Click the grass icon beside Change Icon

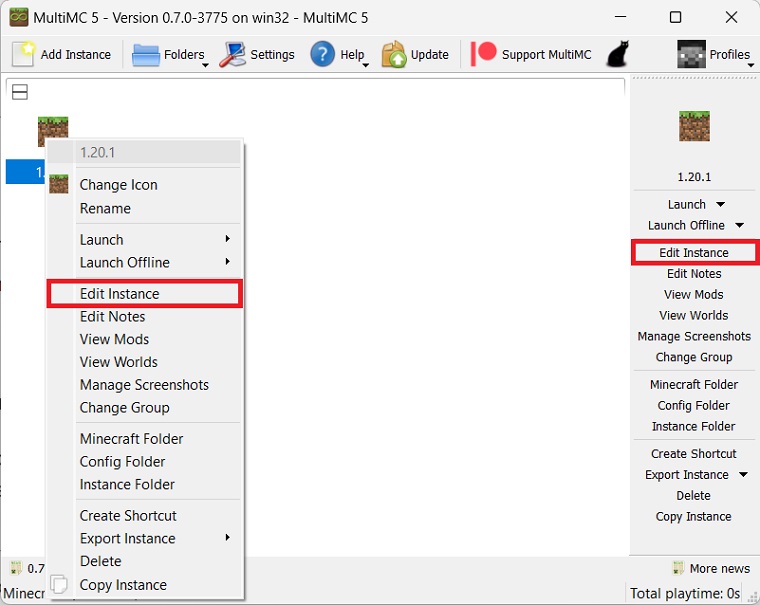click(x=59, y=184)
